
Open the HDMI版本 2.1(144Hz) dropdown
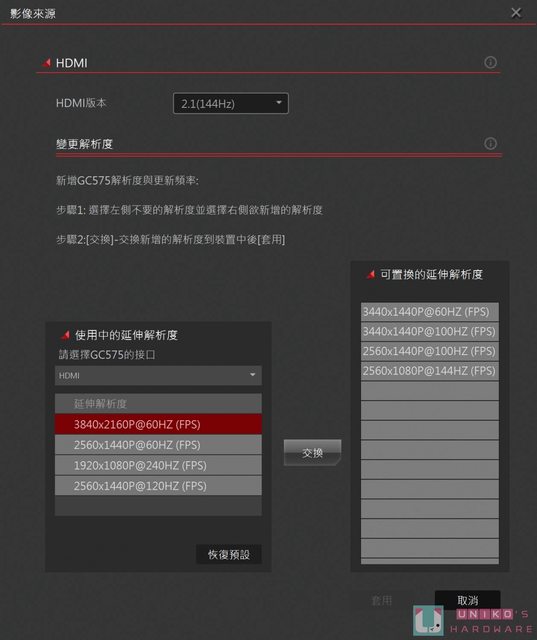pos(231,103)
